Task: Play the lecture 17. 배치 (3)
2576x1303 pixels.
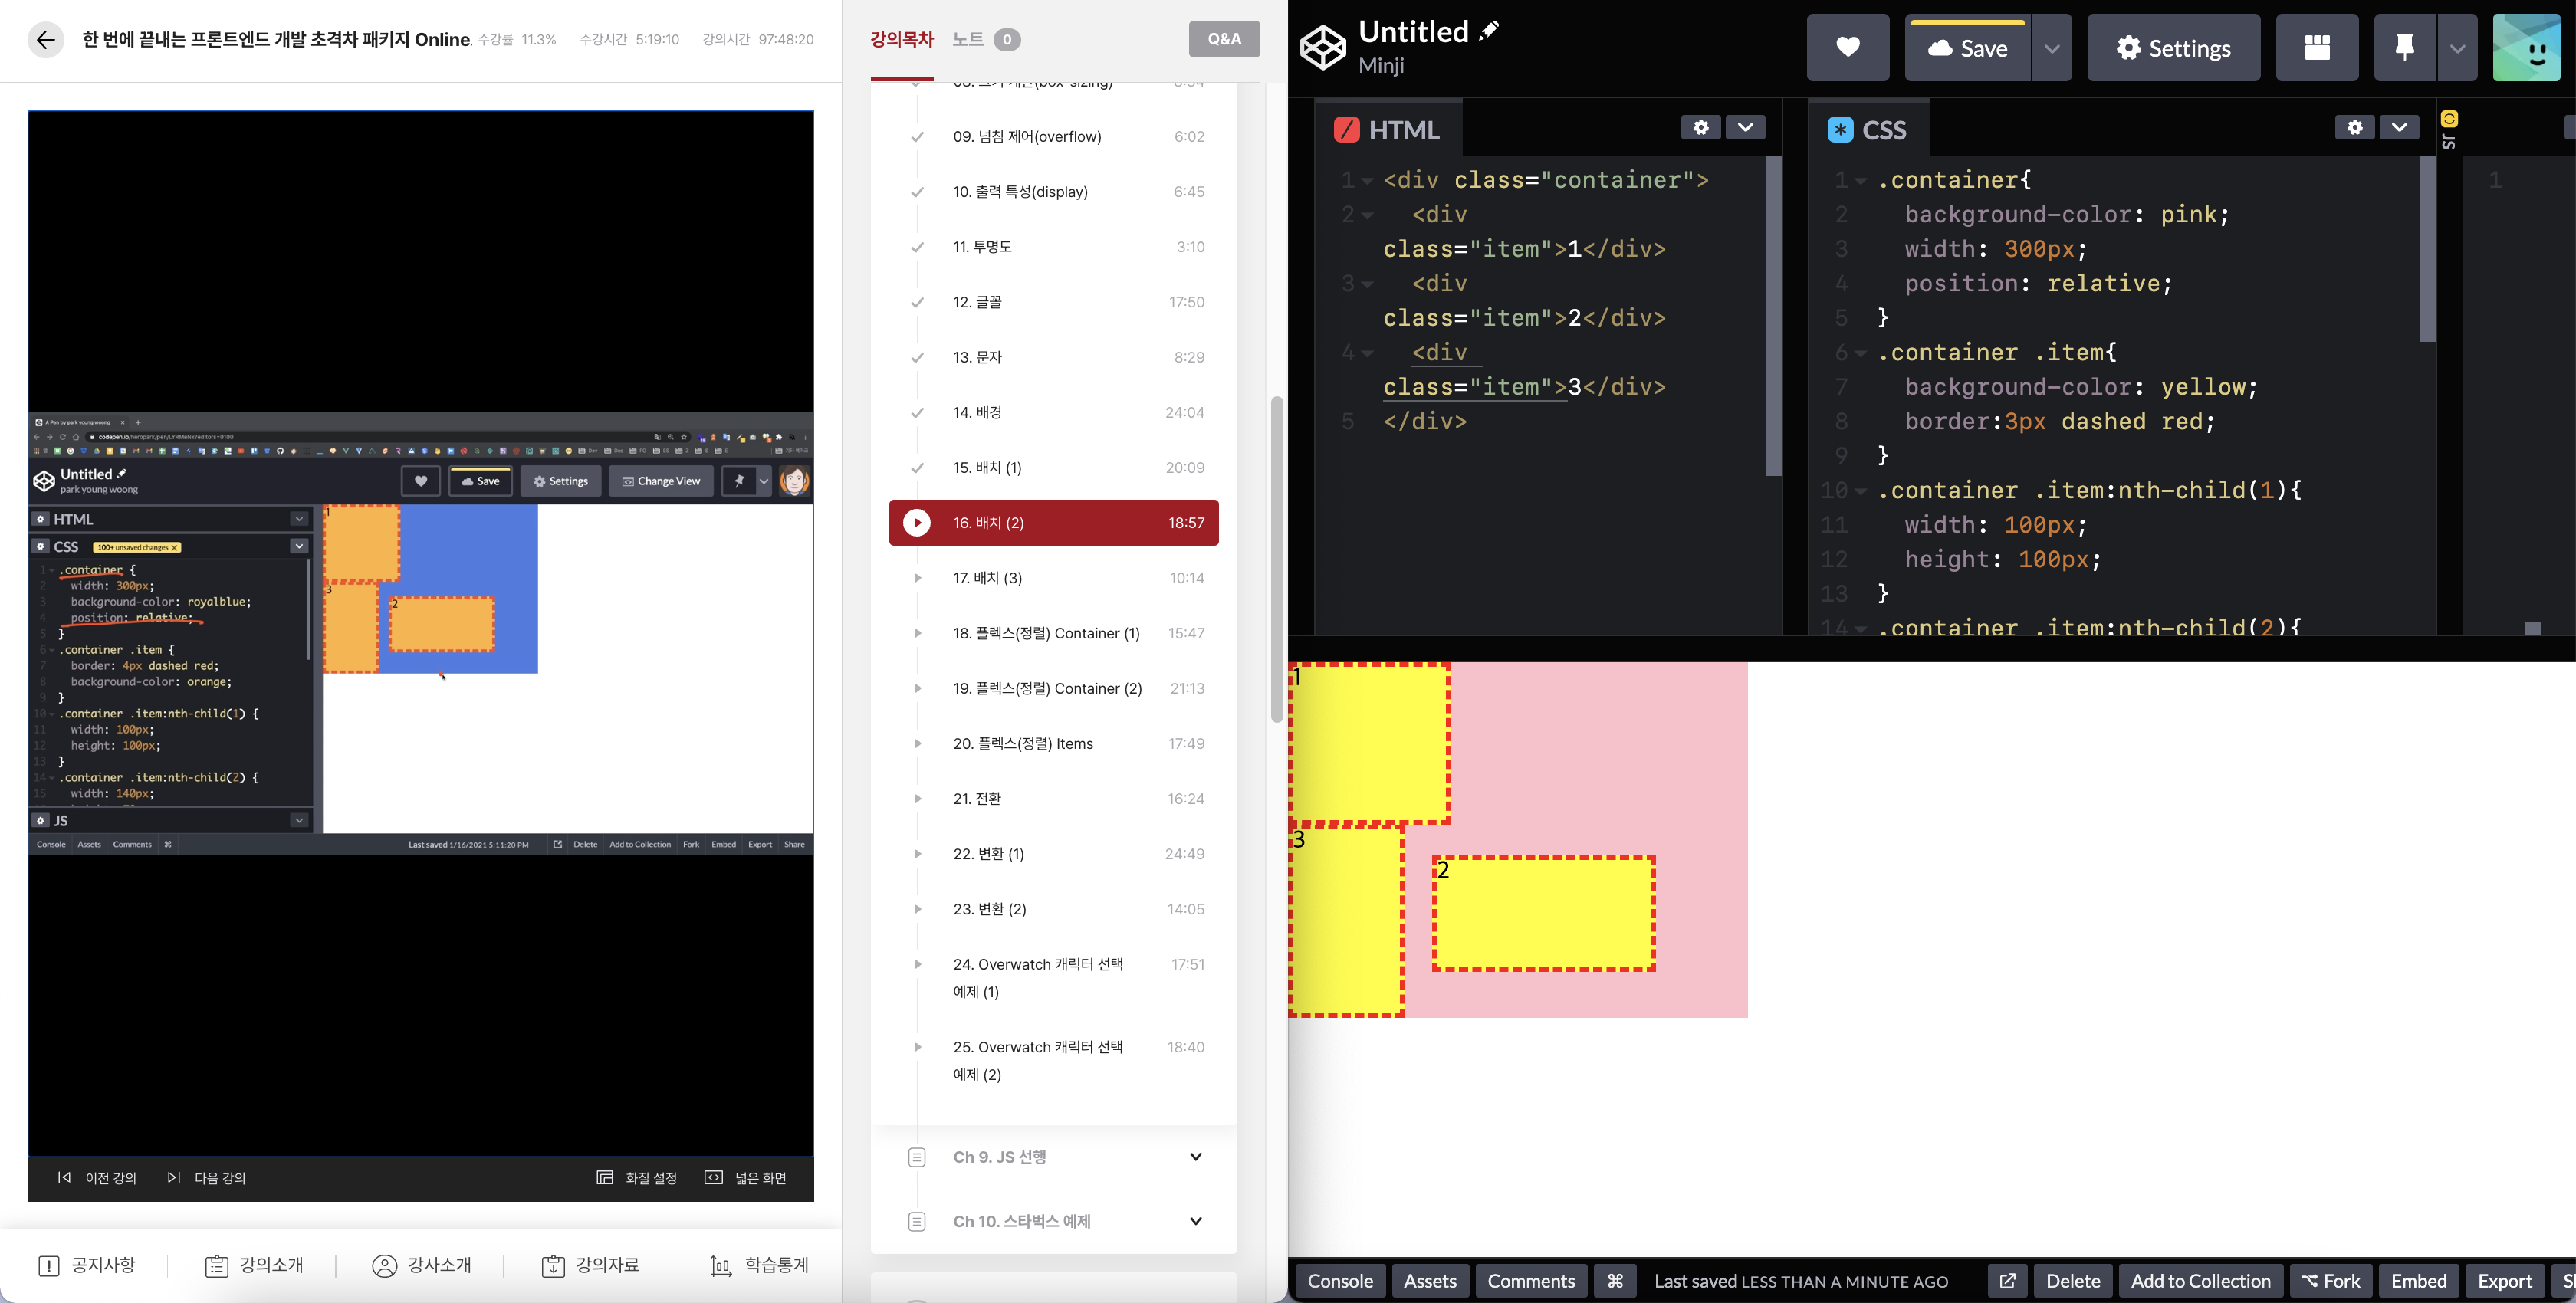Action: pos(987,578)
